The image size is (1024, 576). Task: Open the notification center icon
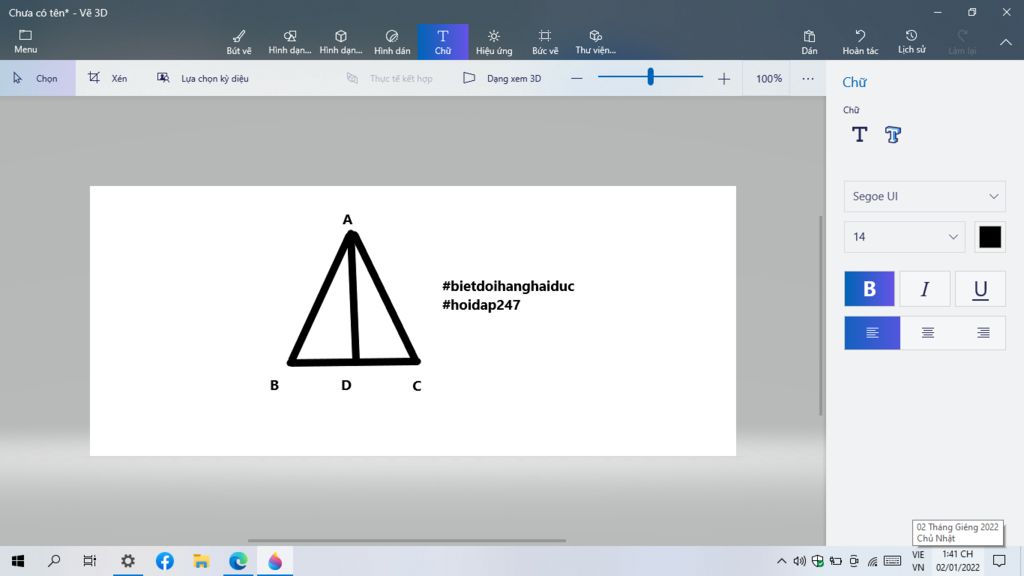click(x=999, y=561)
